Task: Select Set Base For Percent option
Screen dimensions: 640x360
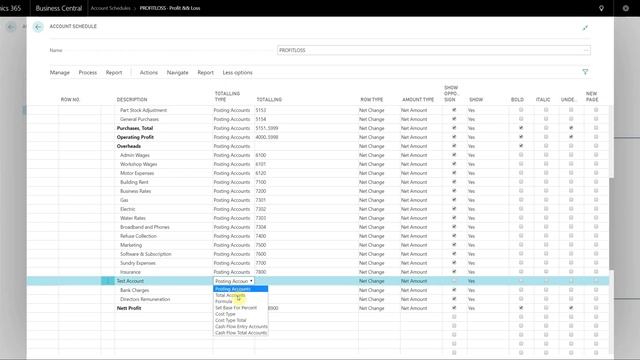Action: click(241, 308)
